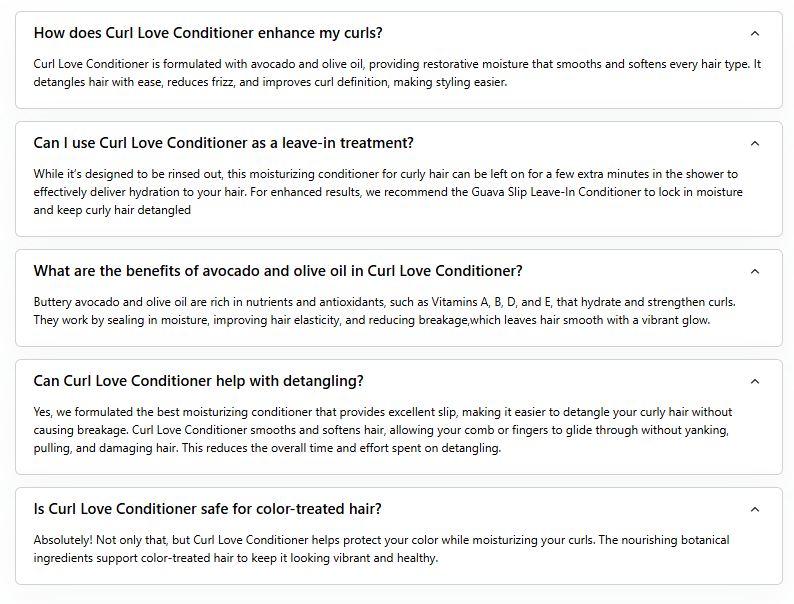This screenshot has height=604, width=794.
Task: Collapse the curl enhancement FAQ using its chevron
Action: (755, 33)
